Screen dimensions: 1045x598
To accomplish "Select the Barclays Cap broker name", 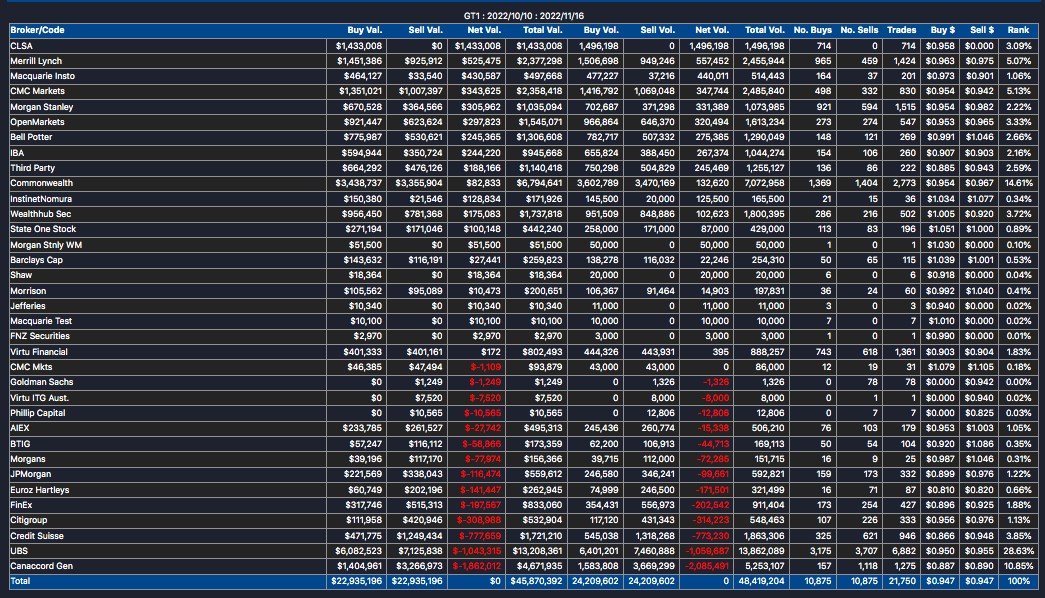I will (36, 260).
